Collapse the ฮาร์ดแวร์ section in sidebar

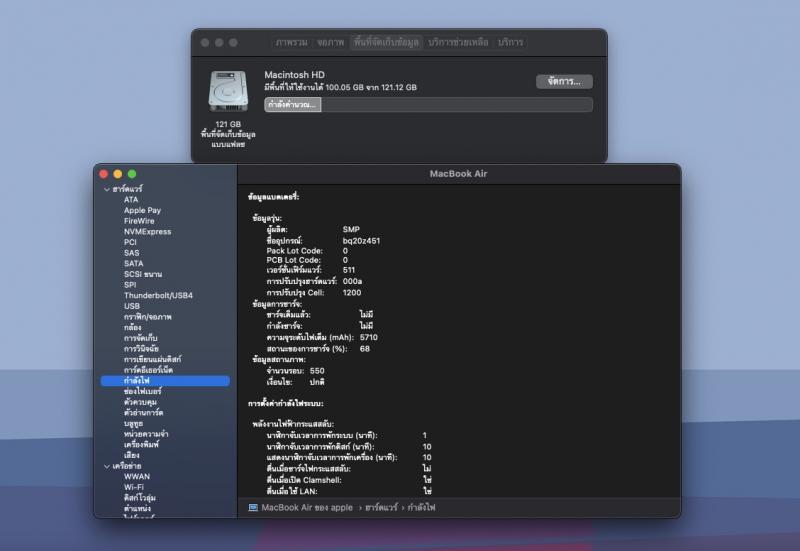click(107, 189)
